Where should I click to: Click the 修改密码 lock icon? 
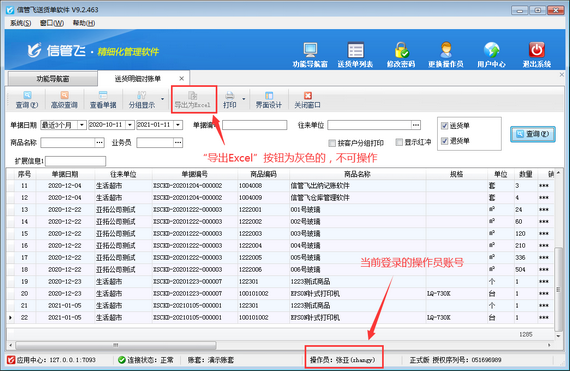pyautogui.click(x=401, y=51)
